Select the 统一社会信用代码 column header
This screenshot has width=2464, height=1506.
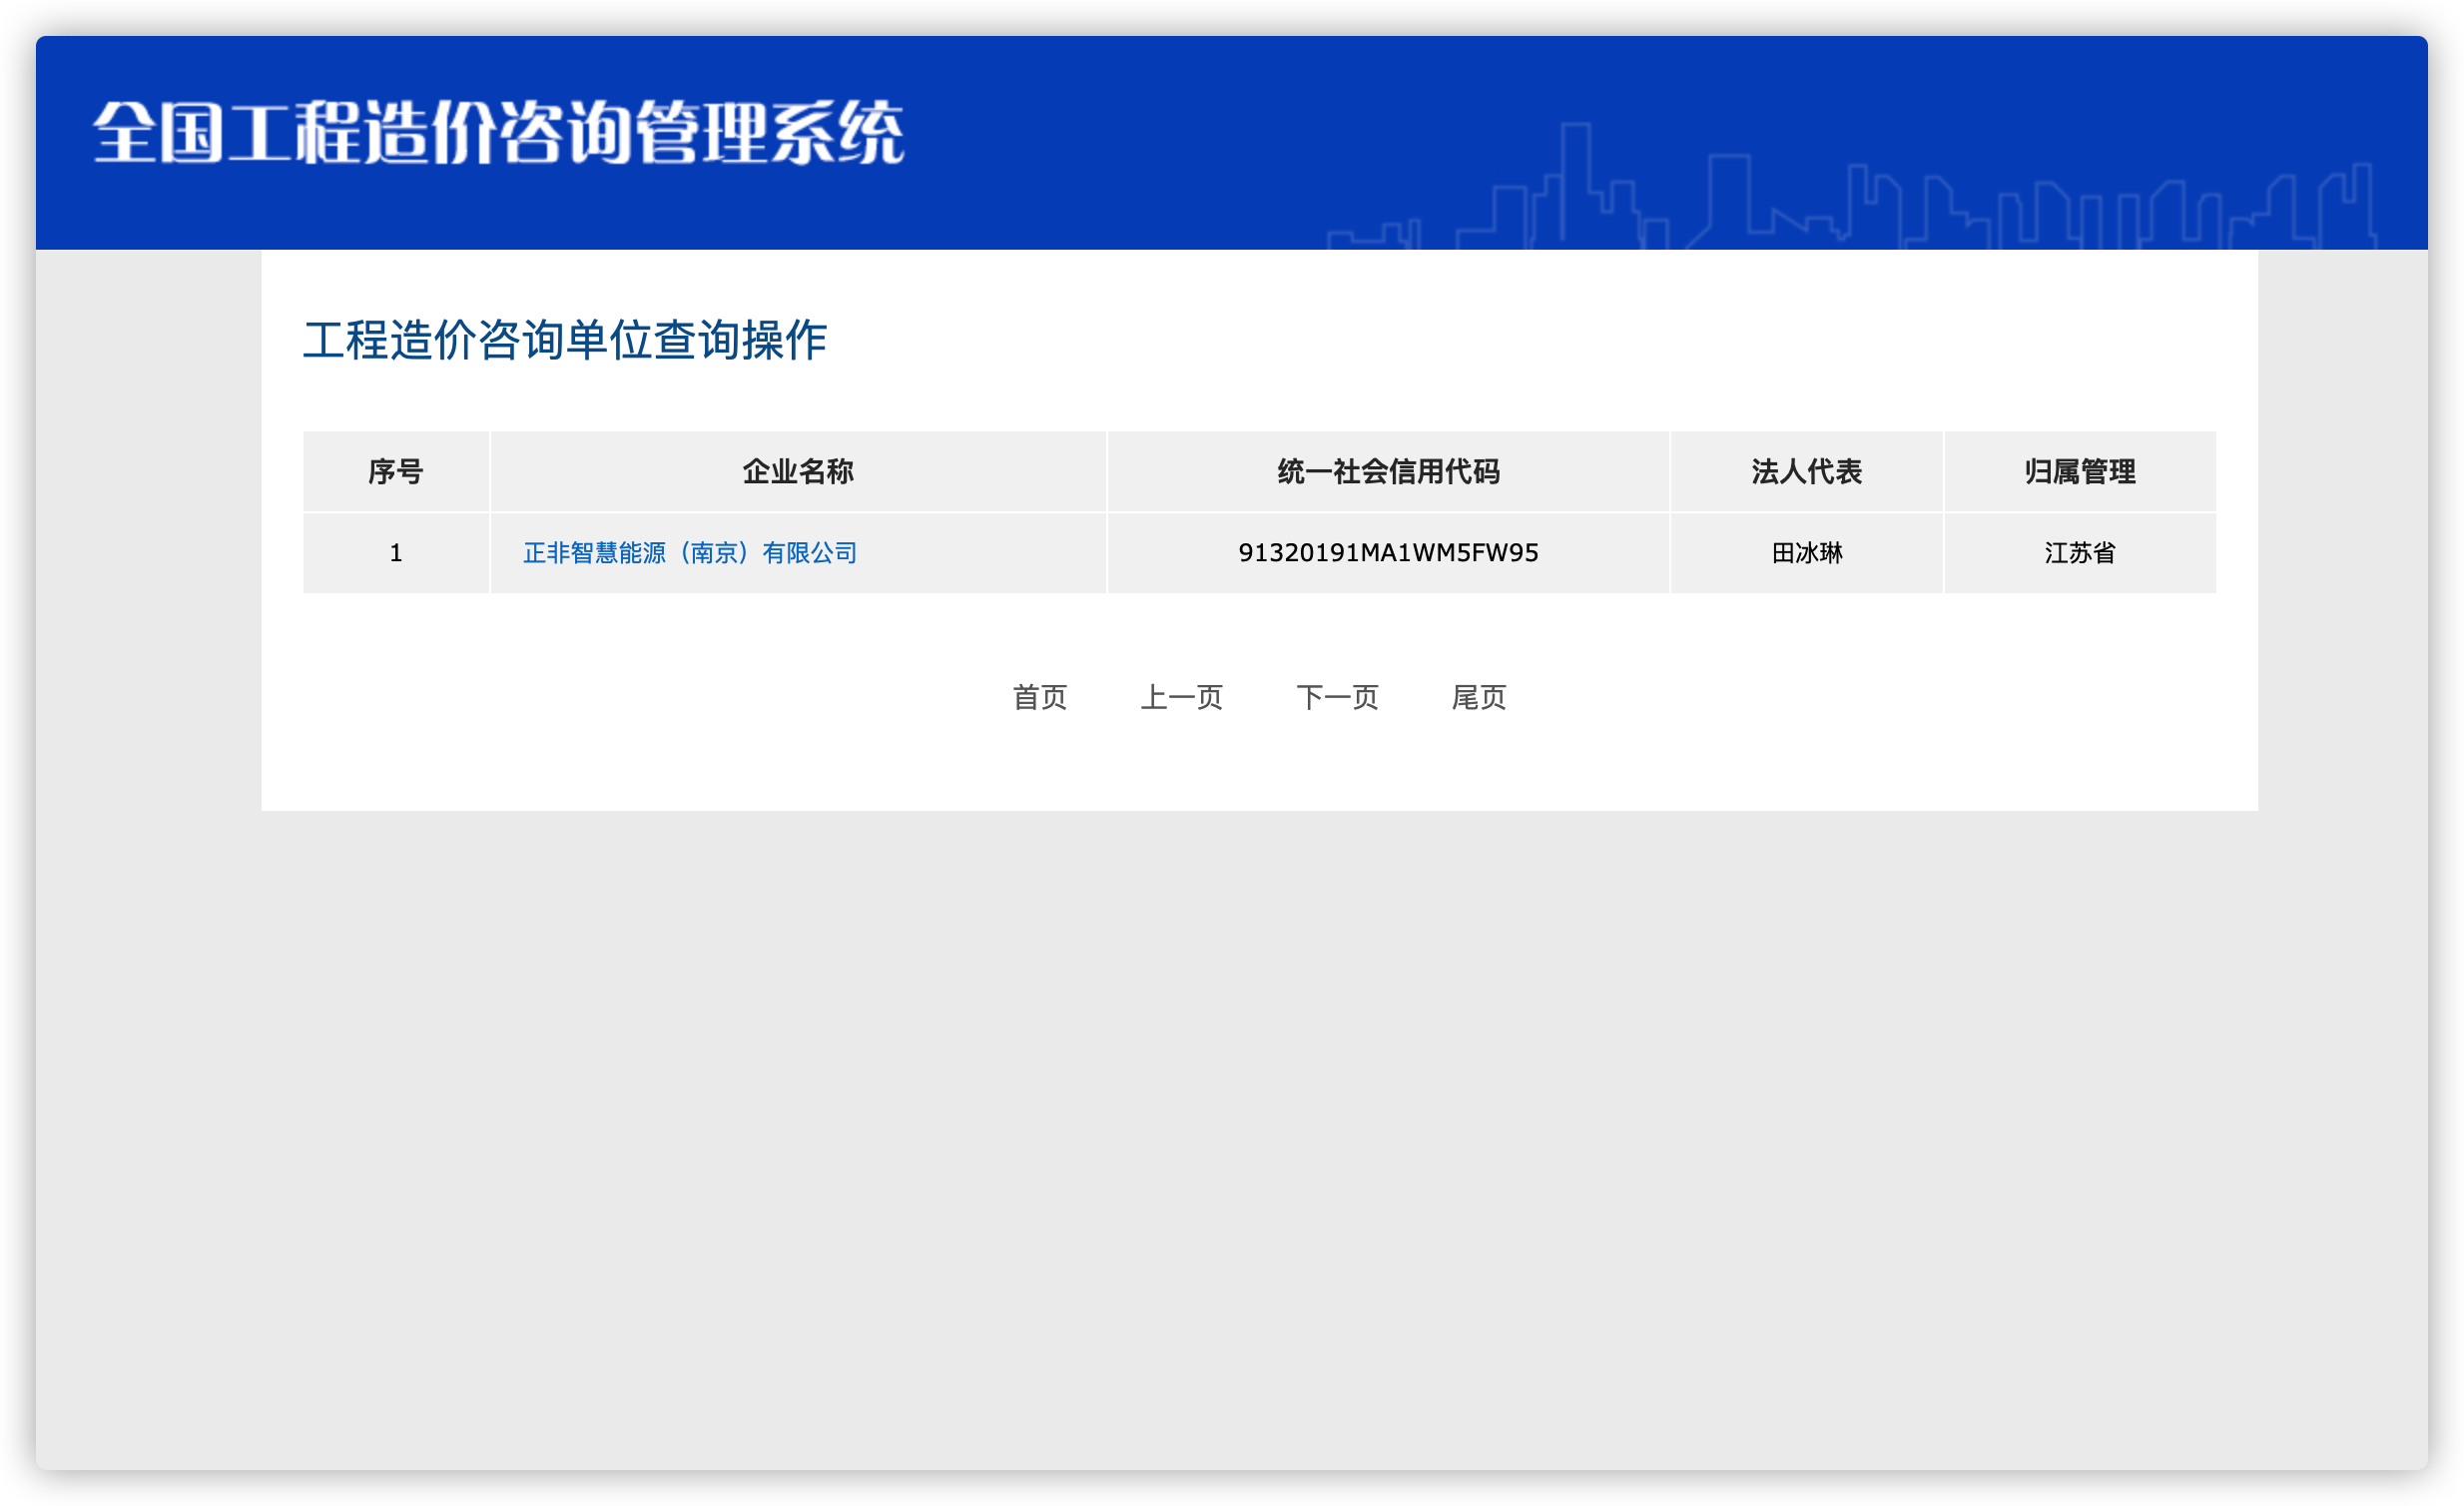coord(1388,472)
